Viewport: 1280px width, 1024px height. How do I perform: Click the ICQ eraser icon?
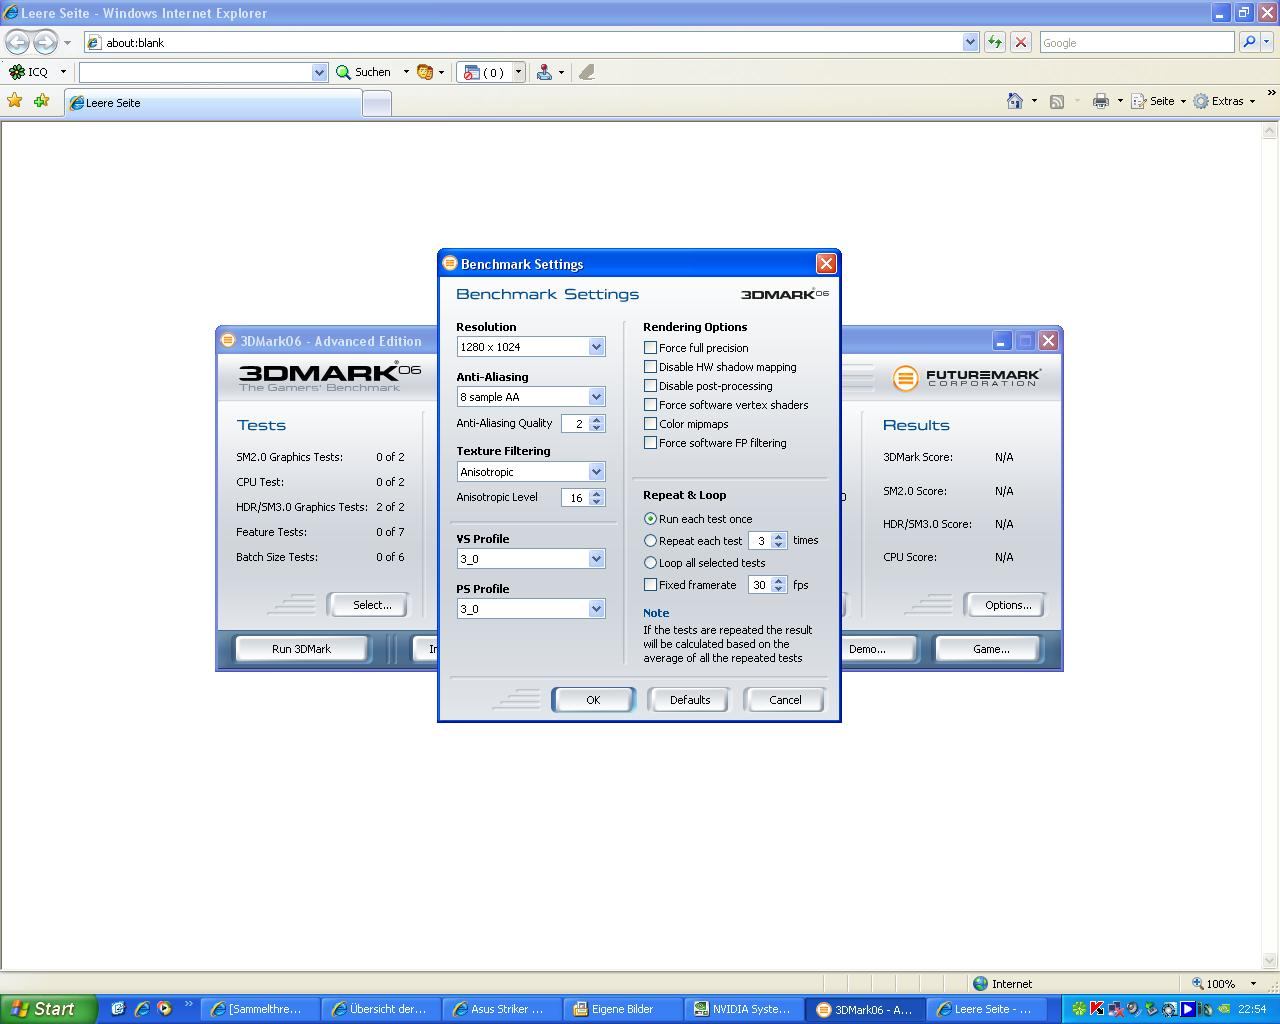[587, 72]
